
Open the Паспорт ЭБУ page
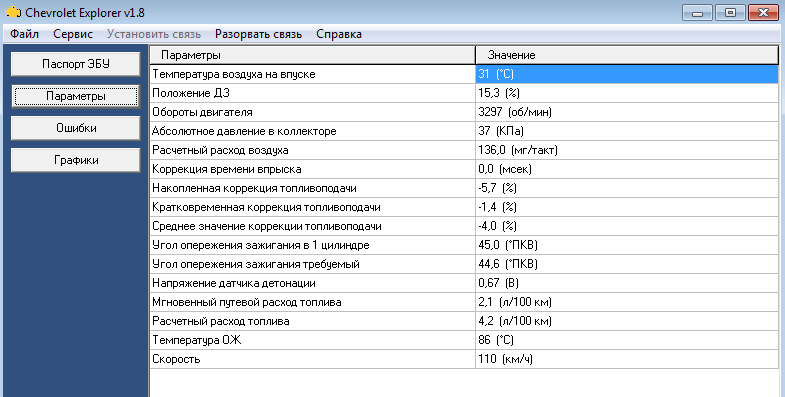tap(76, 64)
